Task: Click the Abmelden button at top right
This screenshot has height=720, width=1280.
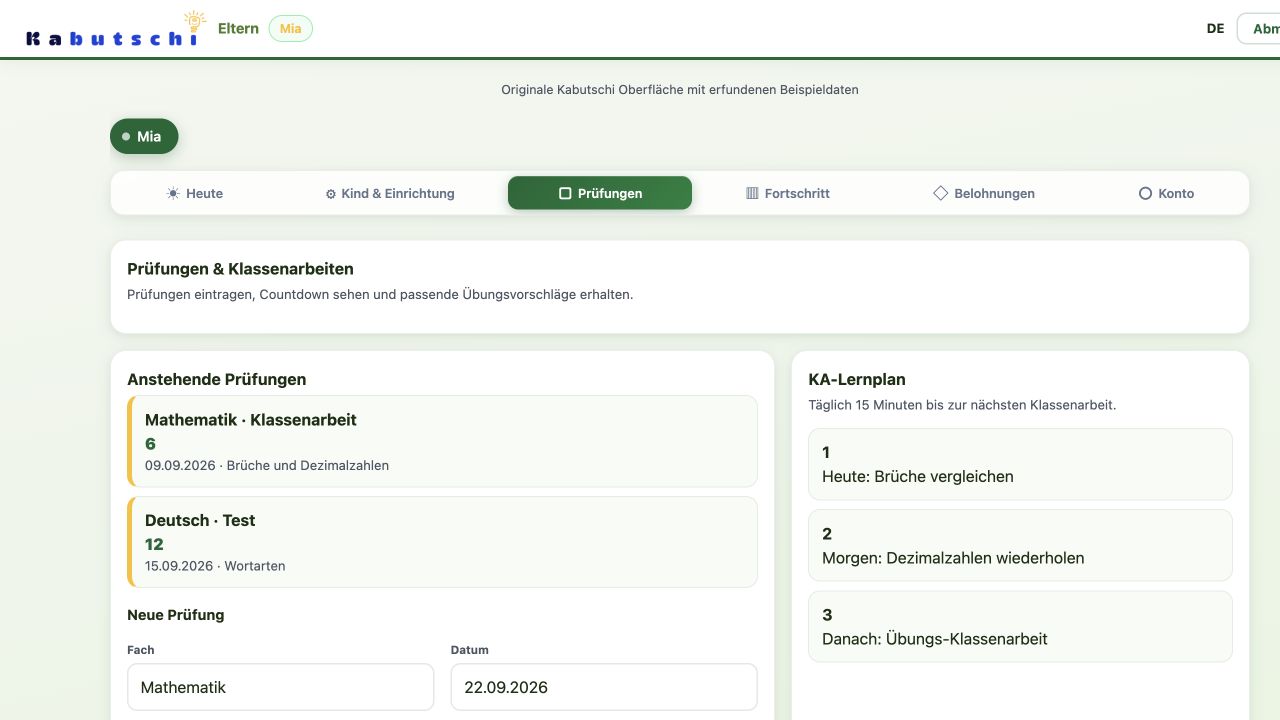Action: pos(1260,29)
